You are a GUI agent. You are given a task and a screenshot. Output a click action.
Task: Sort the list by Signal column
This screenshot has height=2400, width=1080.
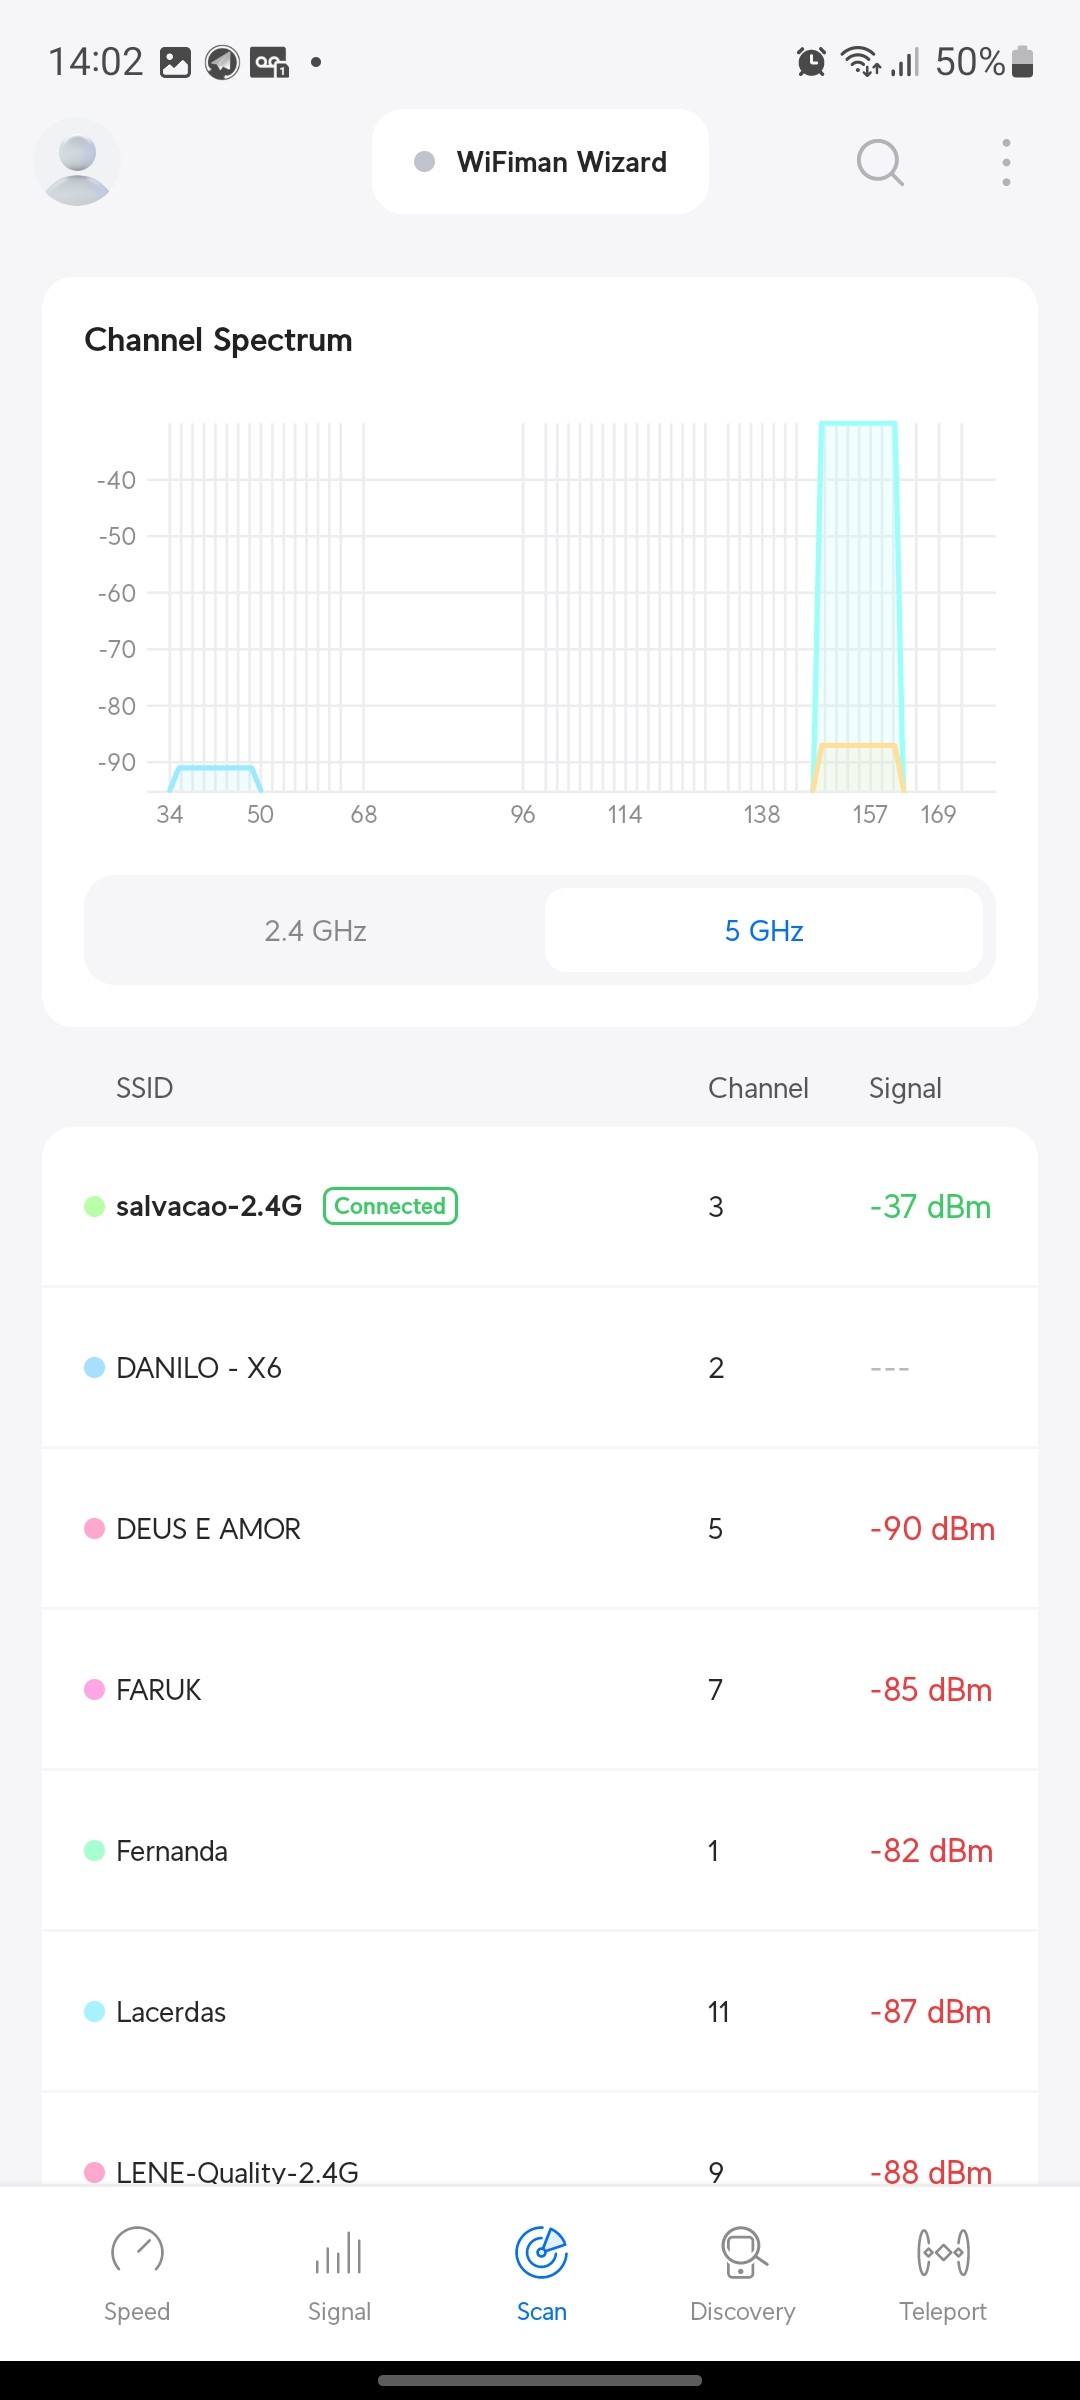(905, 1088)
